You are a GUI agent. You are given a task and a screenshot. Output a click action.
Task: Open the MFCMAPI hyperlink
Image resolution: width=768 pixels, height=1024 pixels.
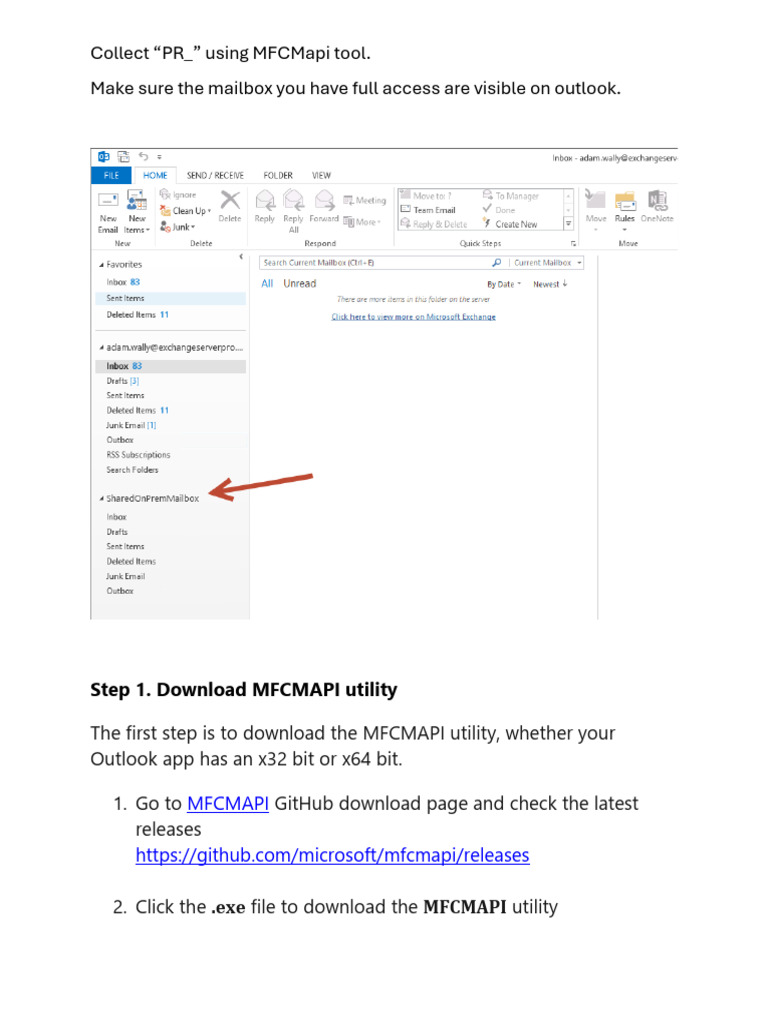(228, 803)
